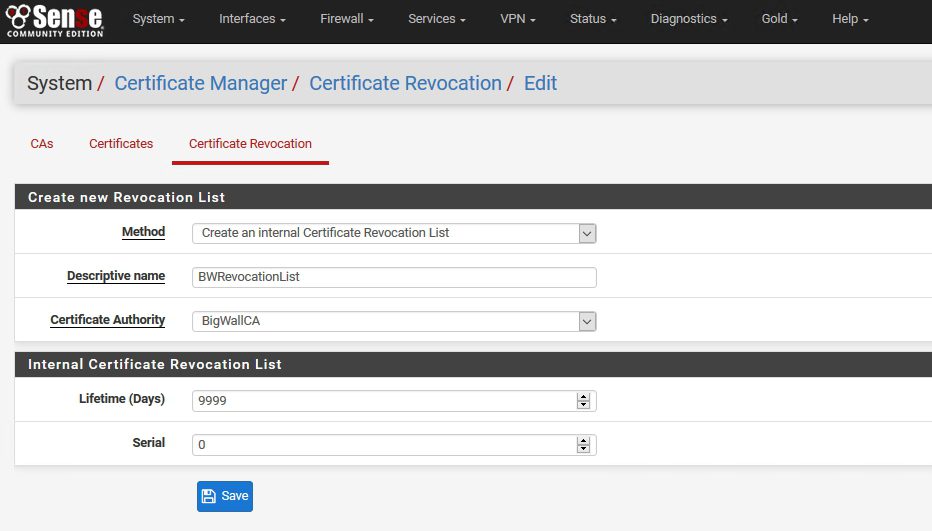Image resolution: width=932 pixels, height=531 pixels.
Task: Click into the Descriptive name field
Action: [394, 277]
